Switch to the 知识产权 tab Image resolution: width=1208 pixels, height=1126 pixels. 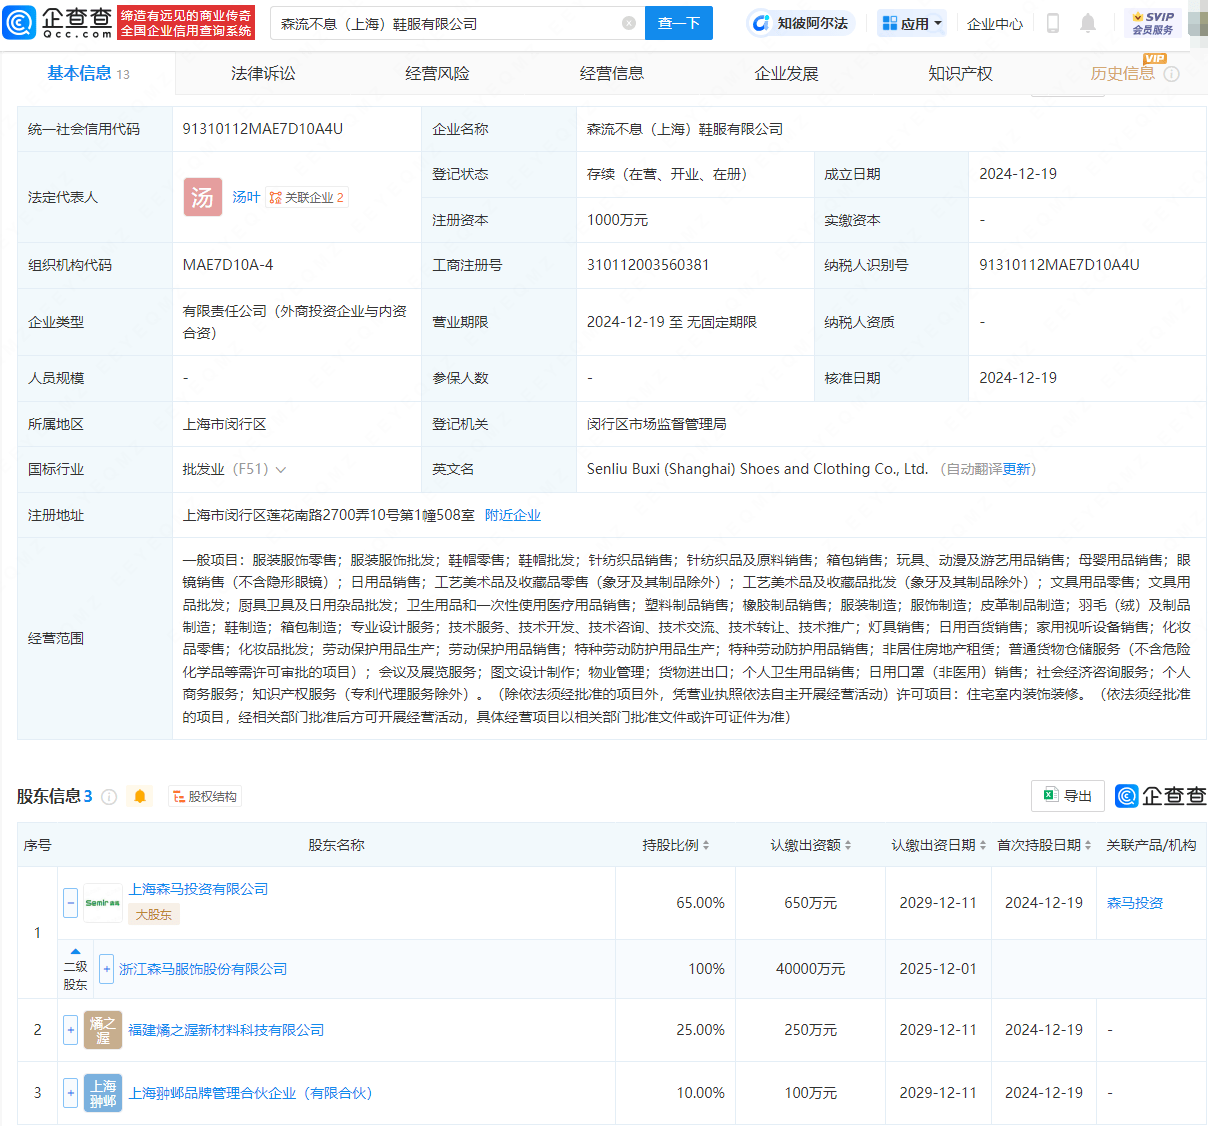[x=960, y=73]
